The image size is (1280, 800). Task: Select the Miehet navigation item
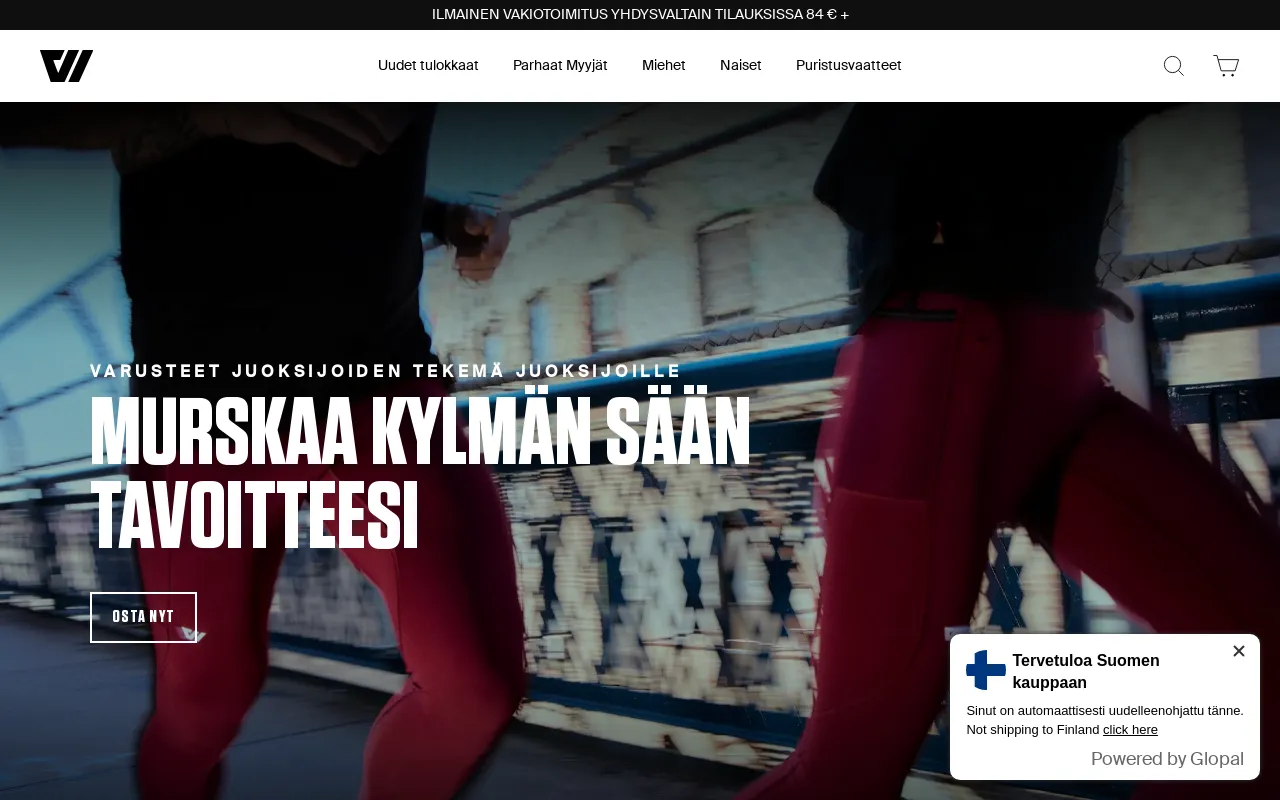click(x=664, y=65)
